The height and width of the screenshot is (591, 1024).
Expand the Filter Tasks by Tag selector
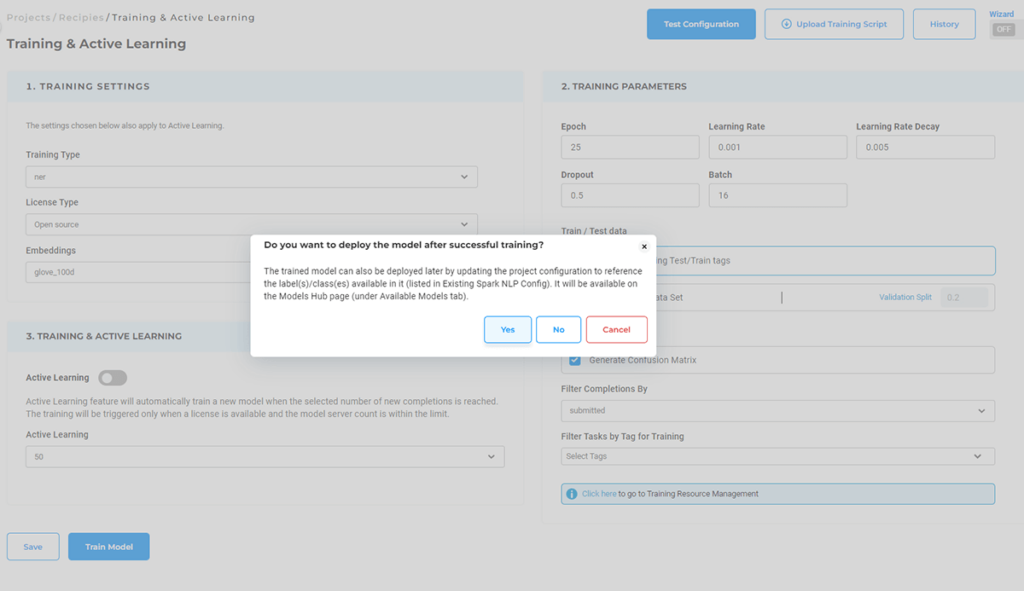pos(777,457)
